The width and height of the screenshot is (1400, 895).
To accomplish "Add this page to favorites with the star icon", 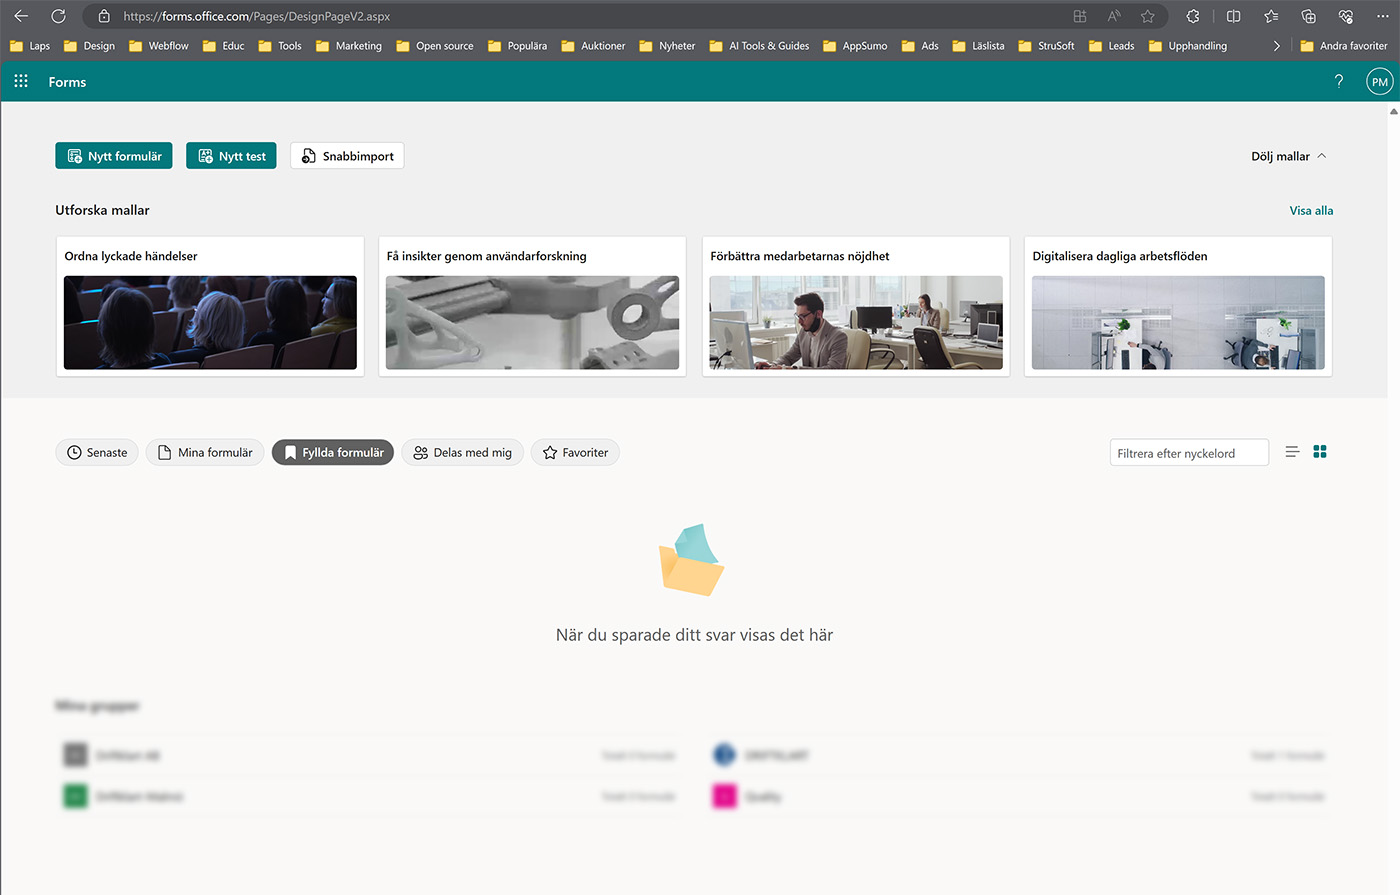I will (x=1147, y=16).
